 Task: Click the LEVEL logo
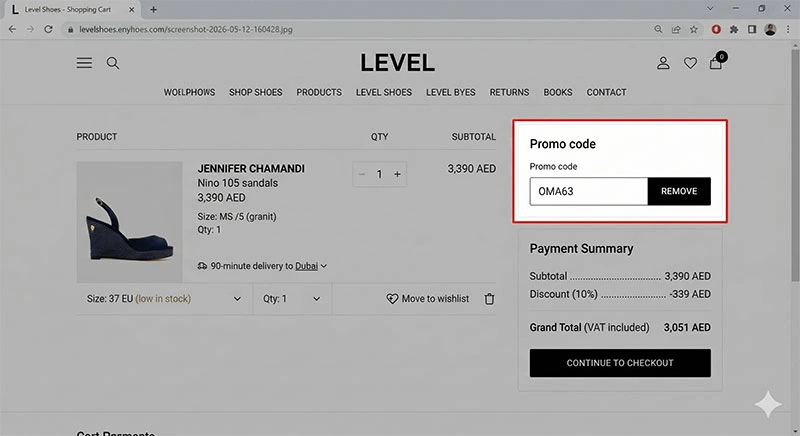pyautogui.click(x=397, y=63)
